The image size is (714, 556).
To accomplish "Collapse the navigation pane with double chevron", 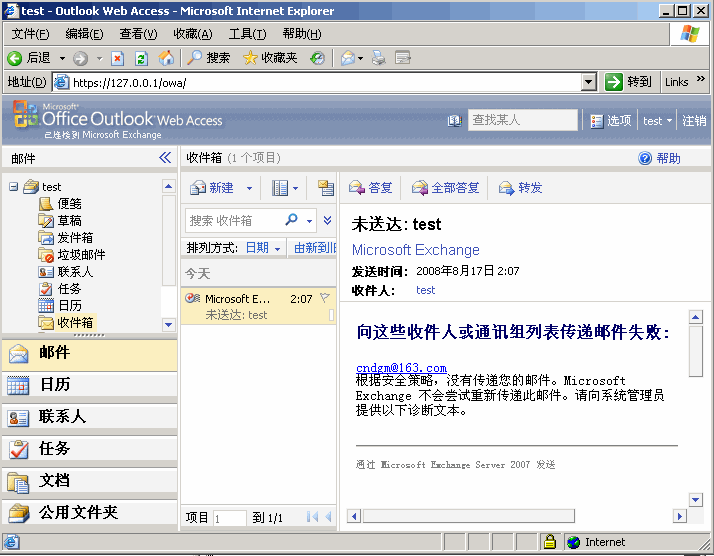I will click(x=165, y=158).
